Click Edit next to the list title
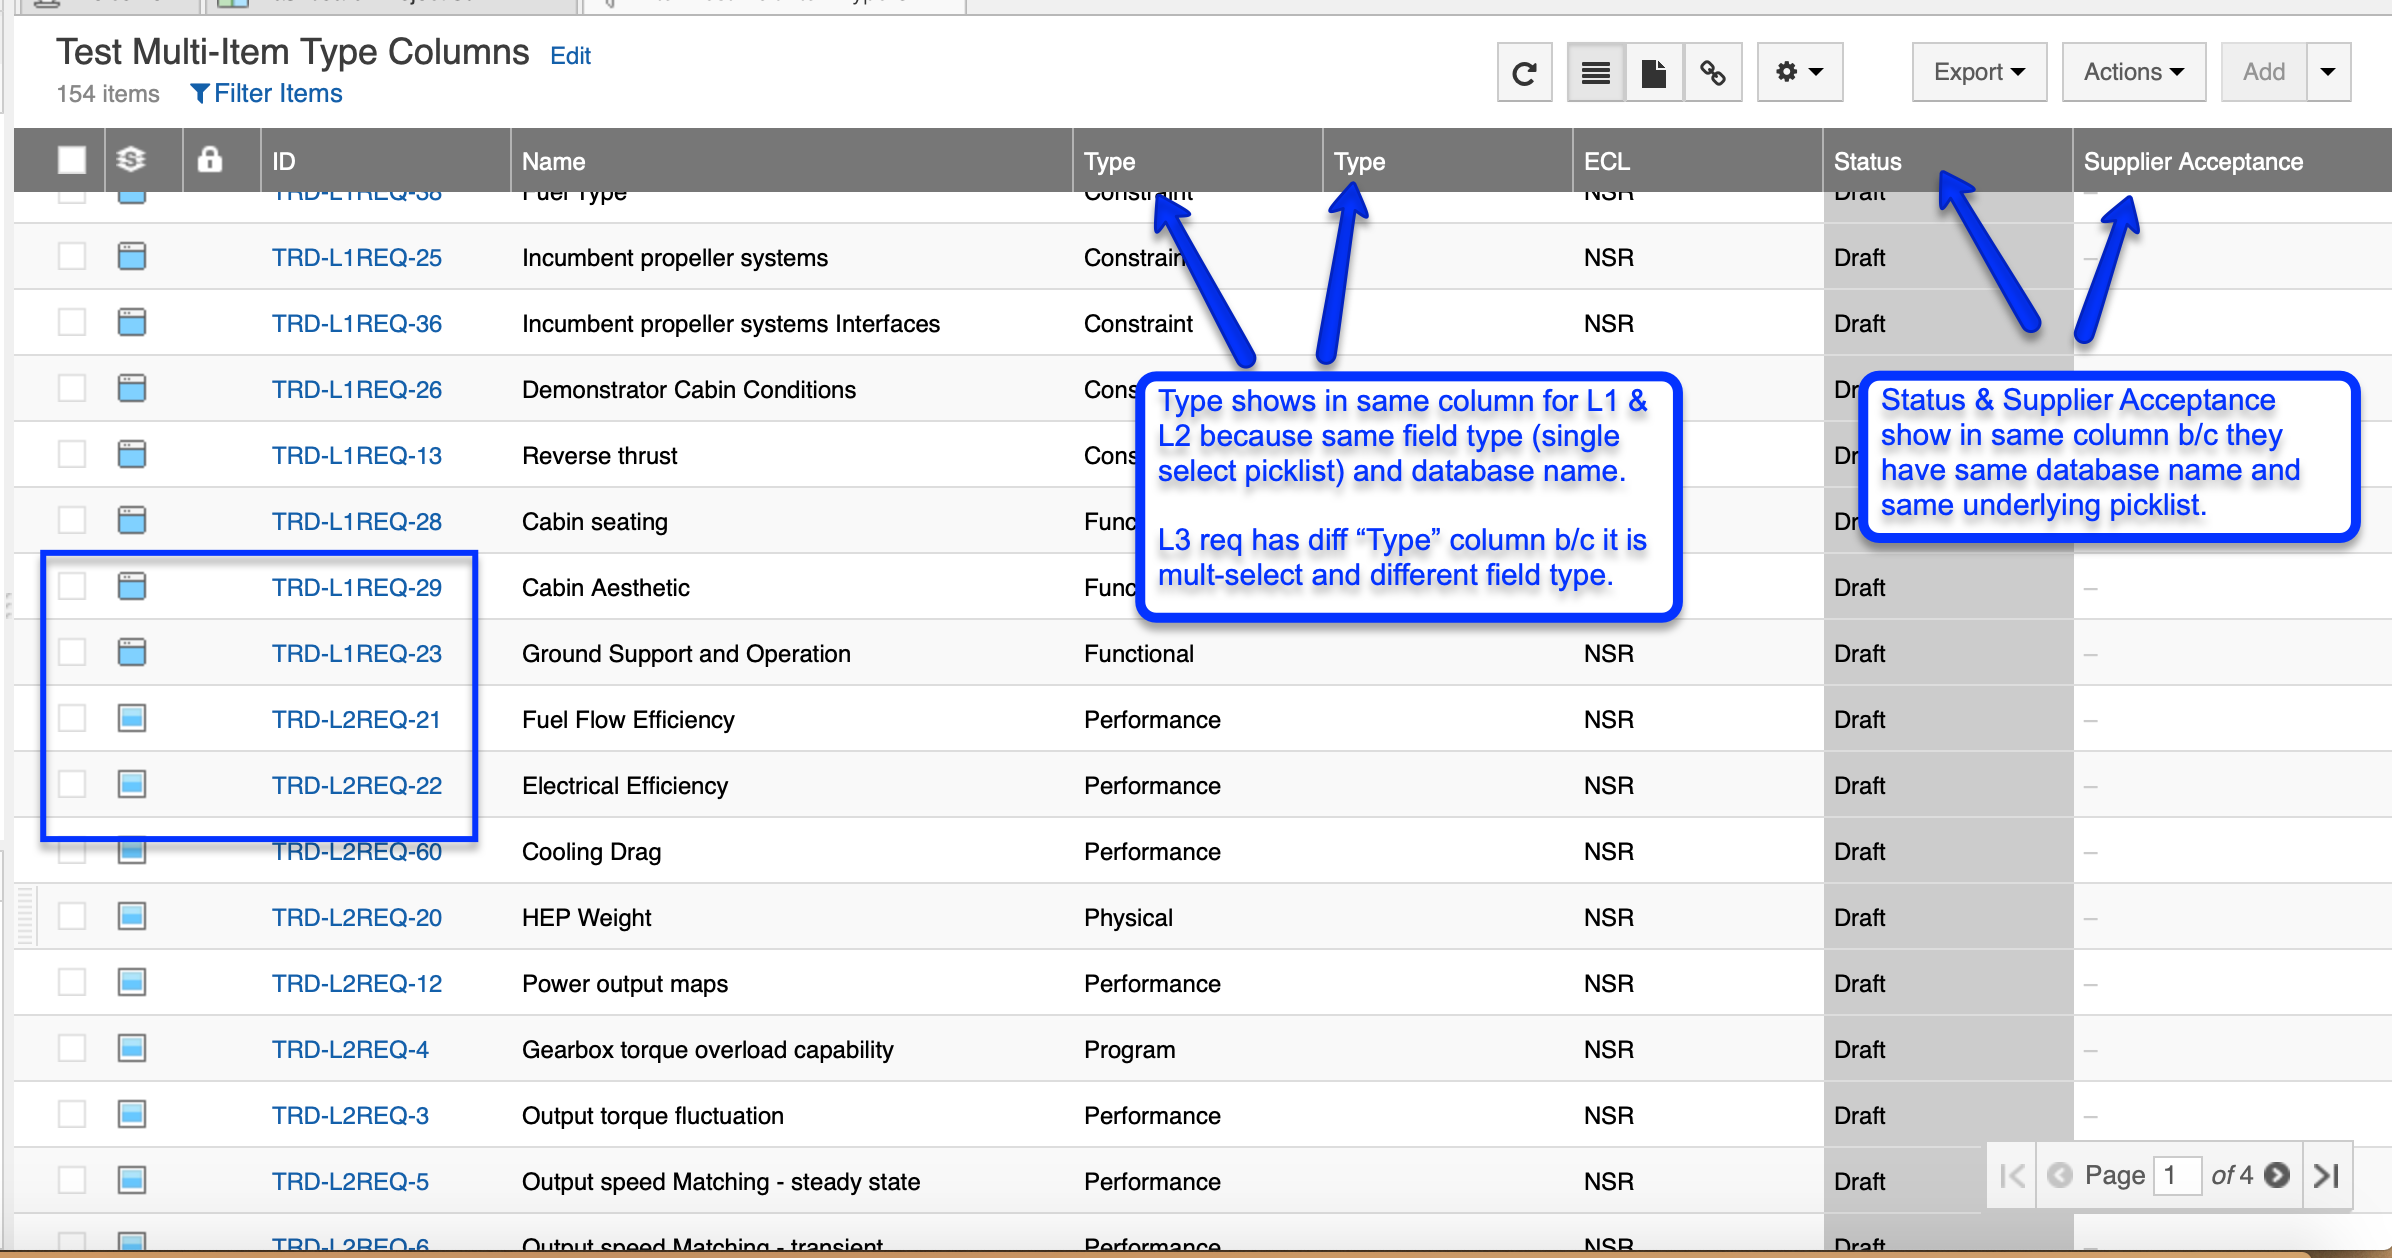This screenshot has height=1258, width=2392. point(570,56)
